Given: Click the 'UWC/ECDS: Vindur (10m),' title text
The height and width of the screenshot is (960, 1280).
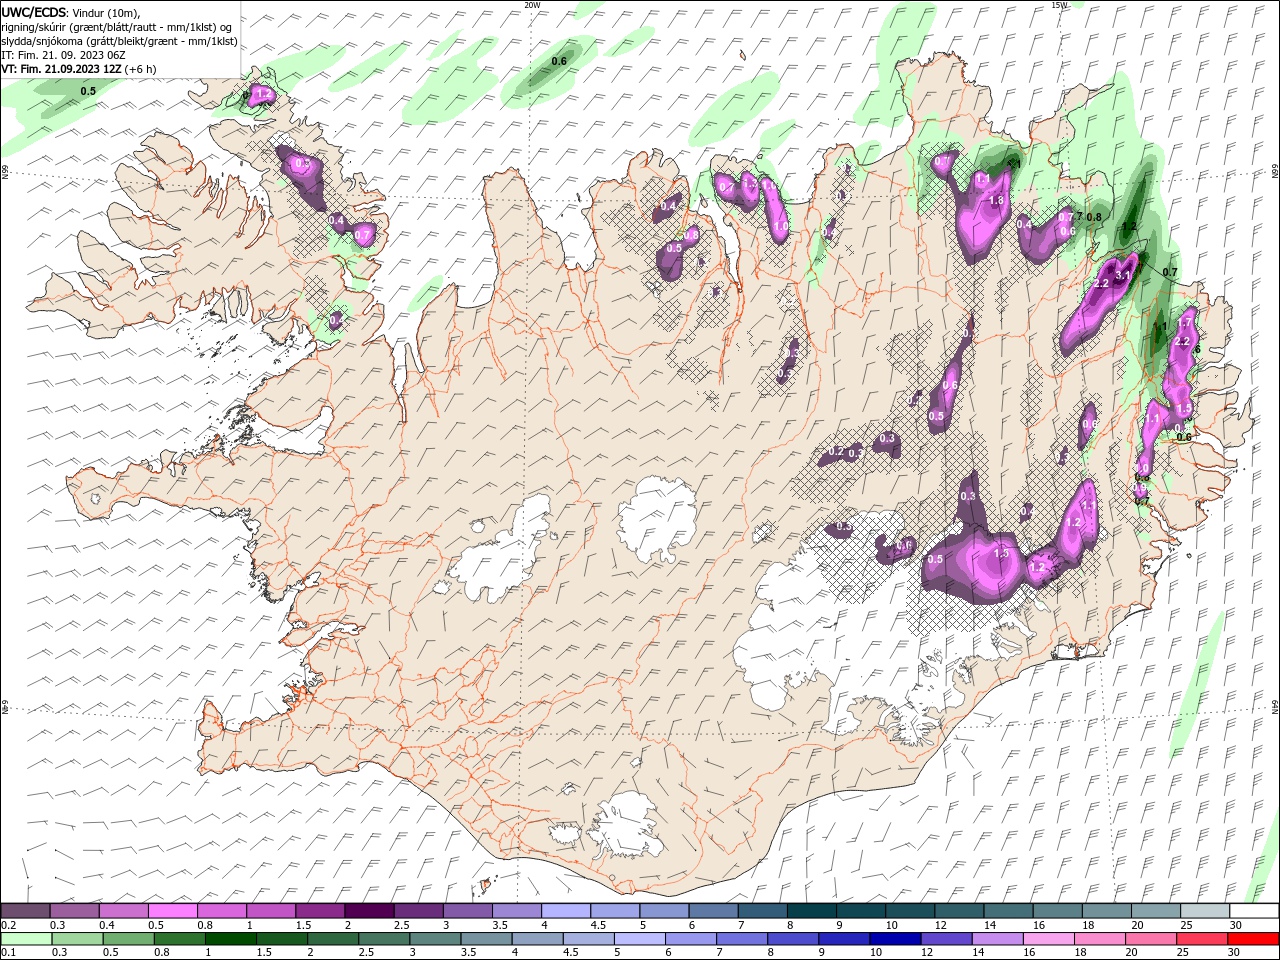Looking at the screenshot, I should [71, 12].
